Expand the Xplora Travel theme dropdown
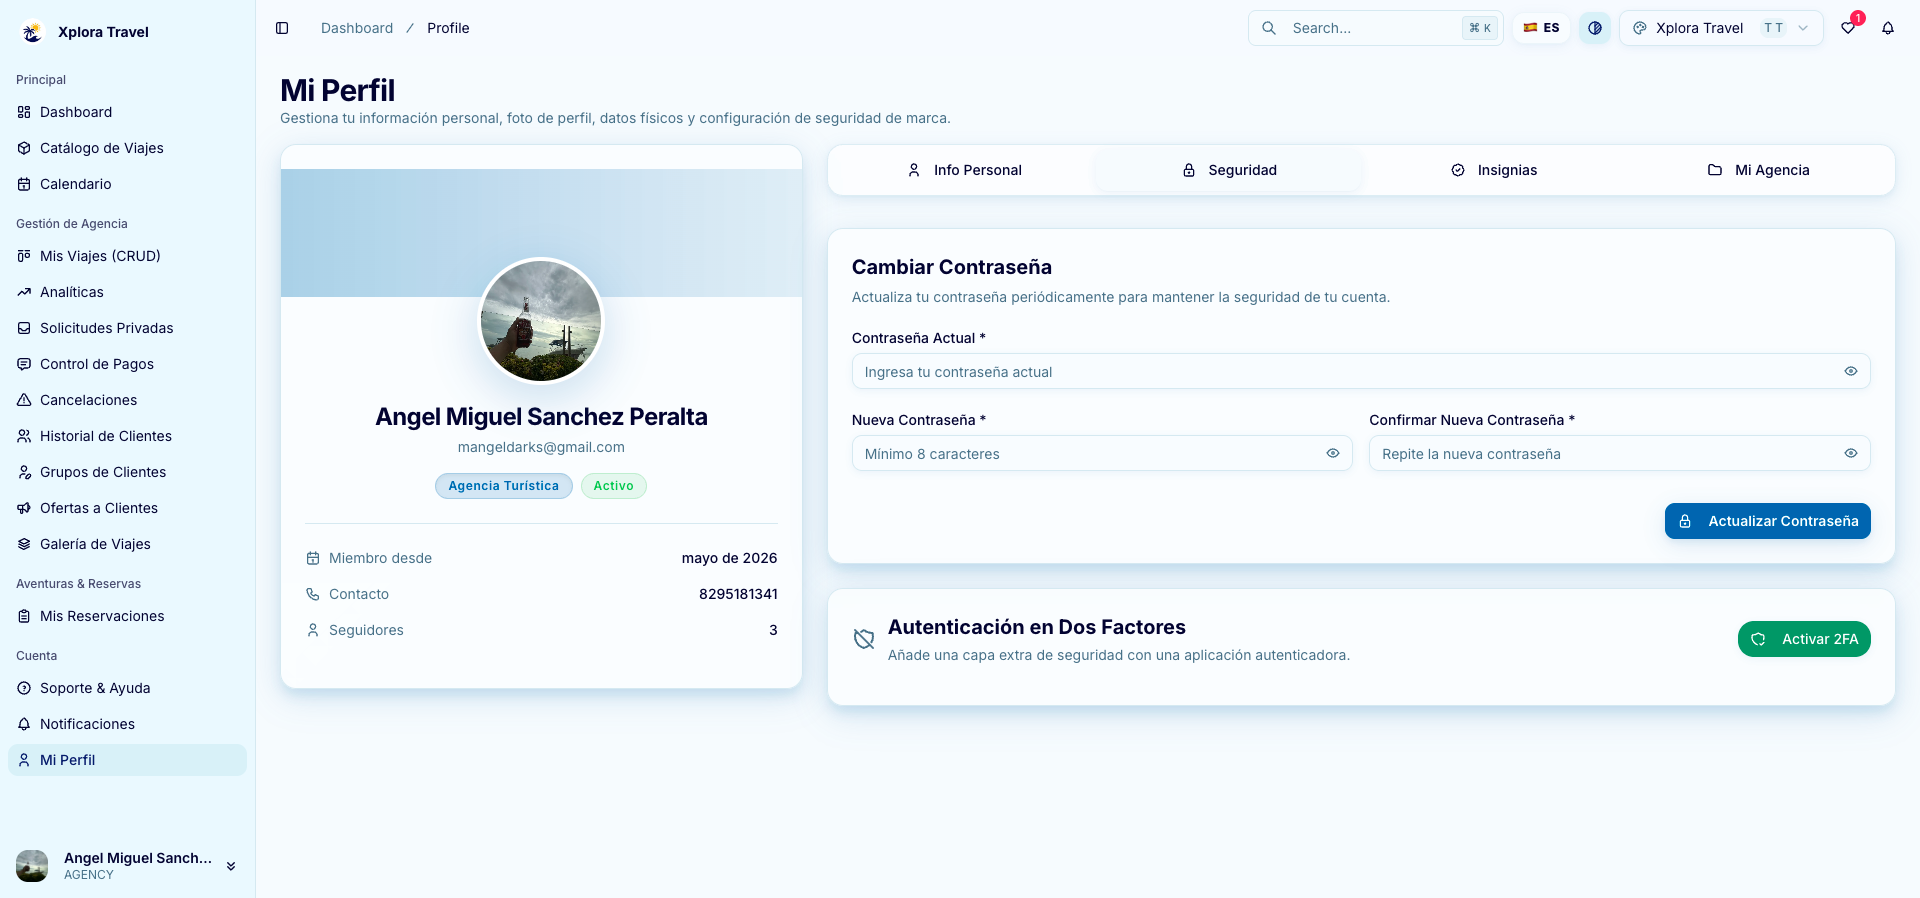The image size is (1920, 898). tap(1721, 28)
